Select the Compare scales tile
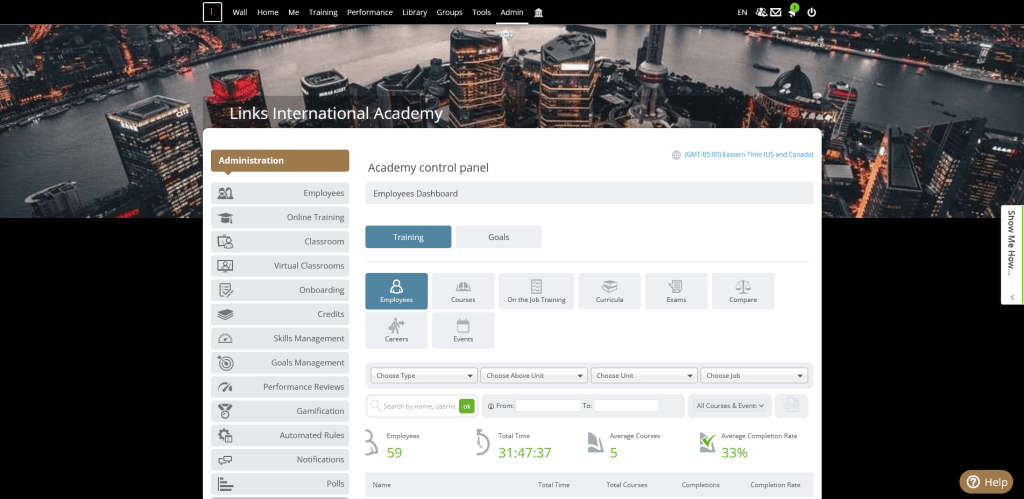 click(743, 291)
